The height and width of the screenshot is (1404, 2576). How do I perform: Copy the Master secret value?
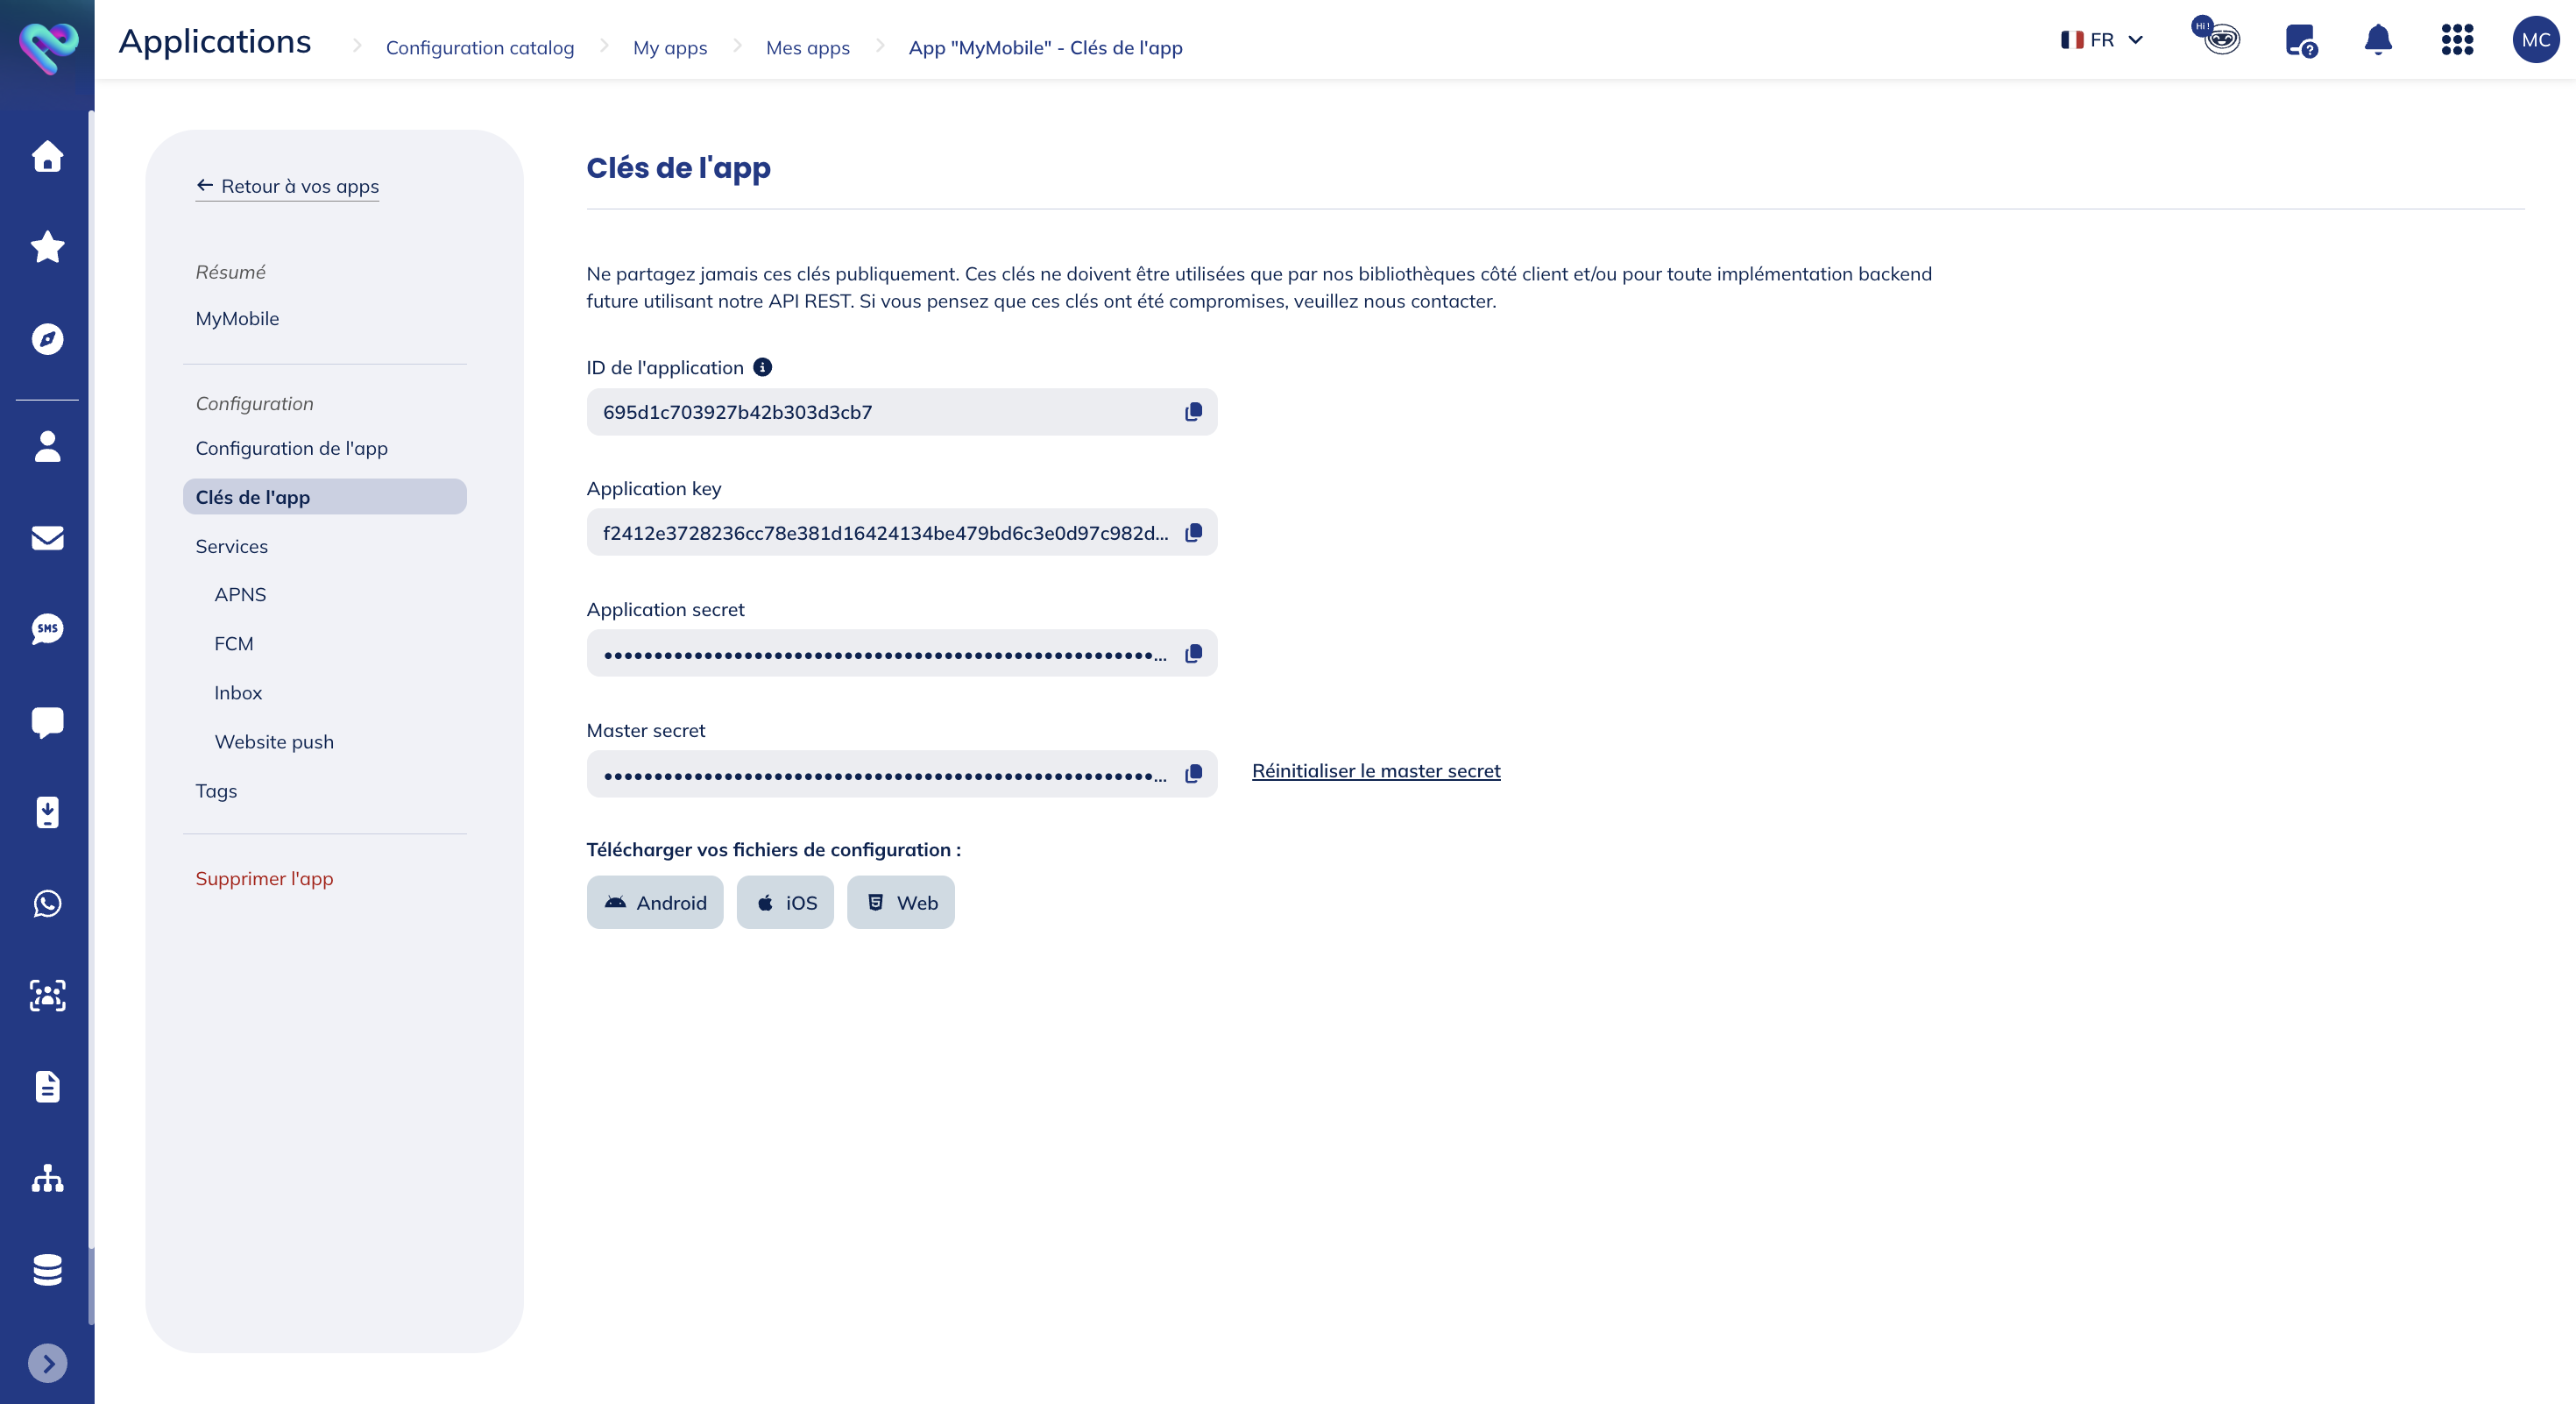[1193, 774]
